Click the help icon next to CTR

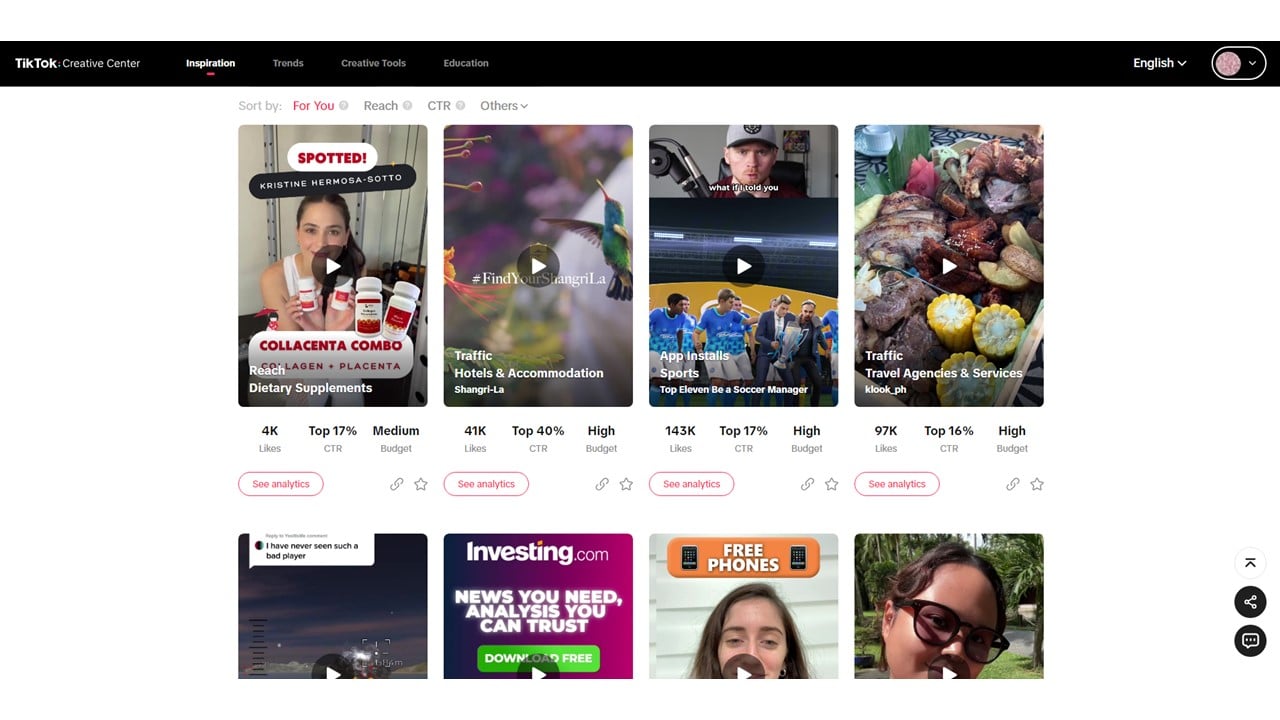461,106
